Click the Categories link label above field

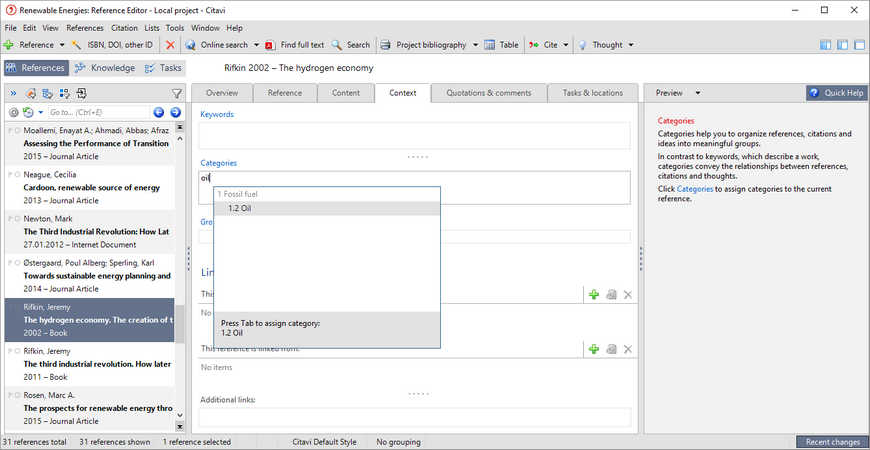(x=219, y=163)
